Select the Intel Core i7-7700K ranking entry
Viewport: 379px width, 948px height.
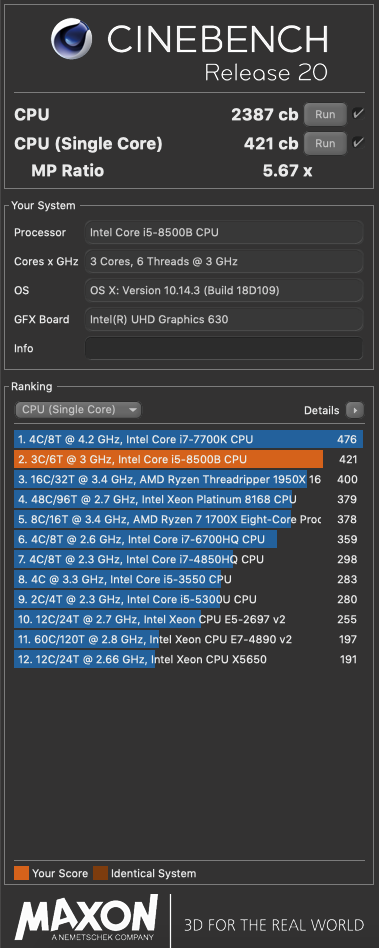click(189, 440)
